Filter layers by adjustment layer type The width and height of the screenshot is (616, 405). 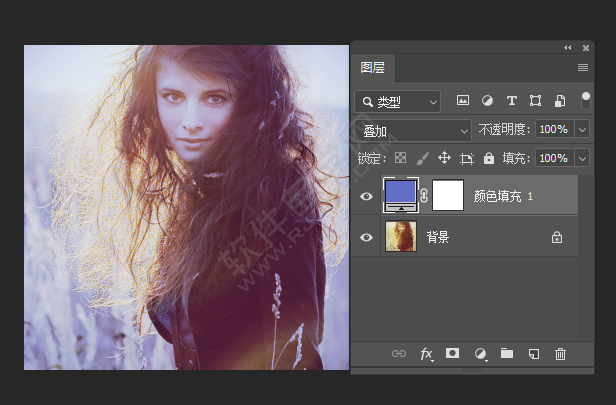(487, 101)
